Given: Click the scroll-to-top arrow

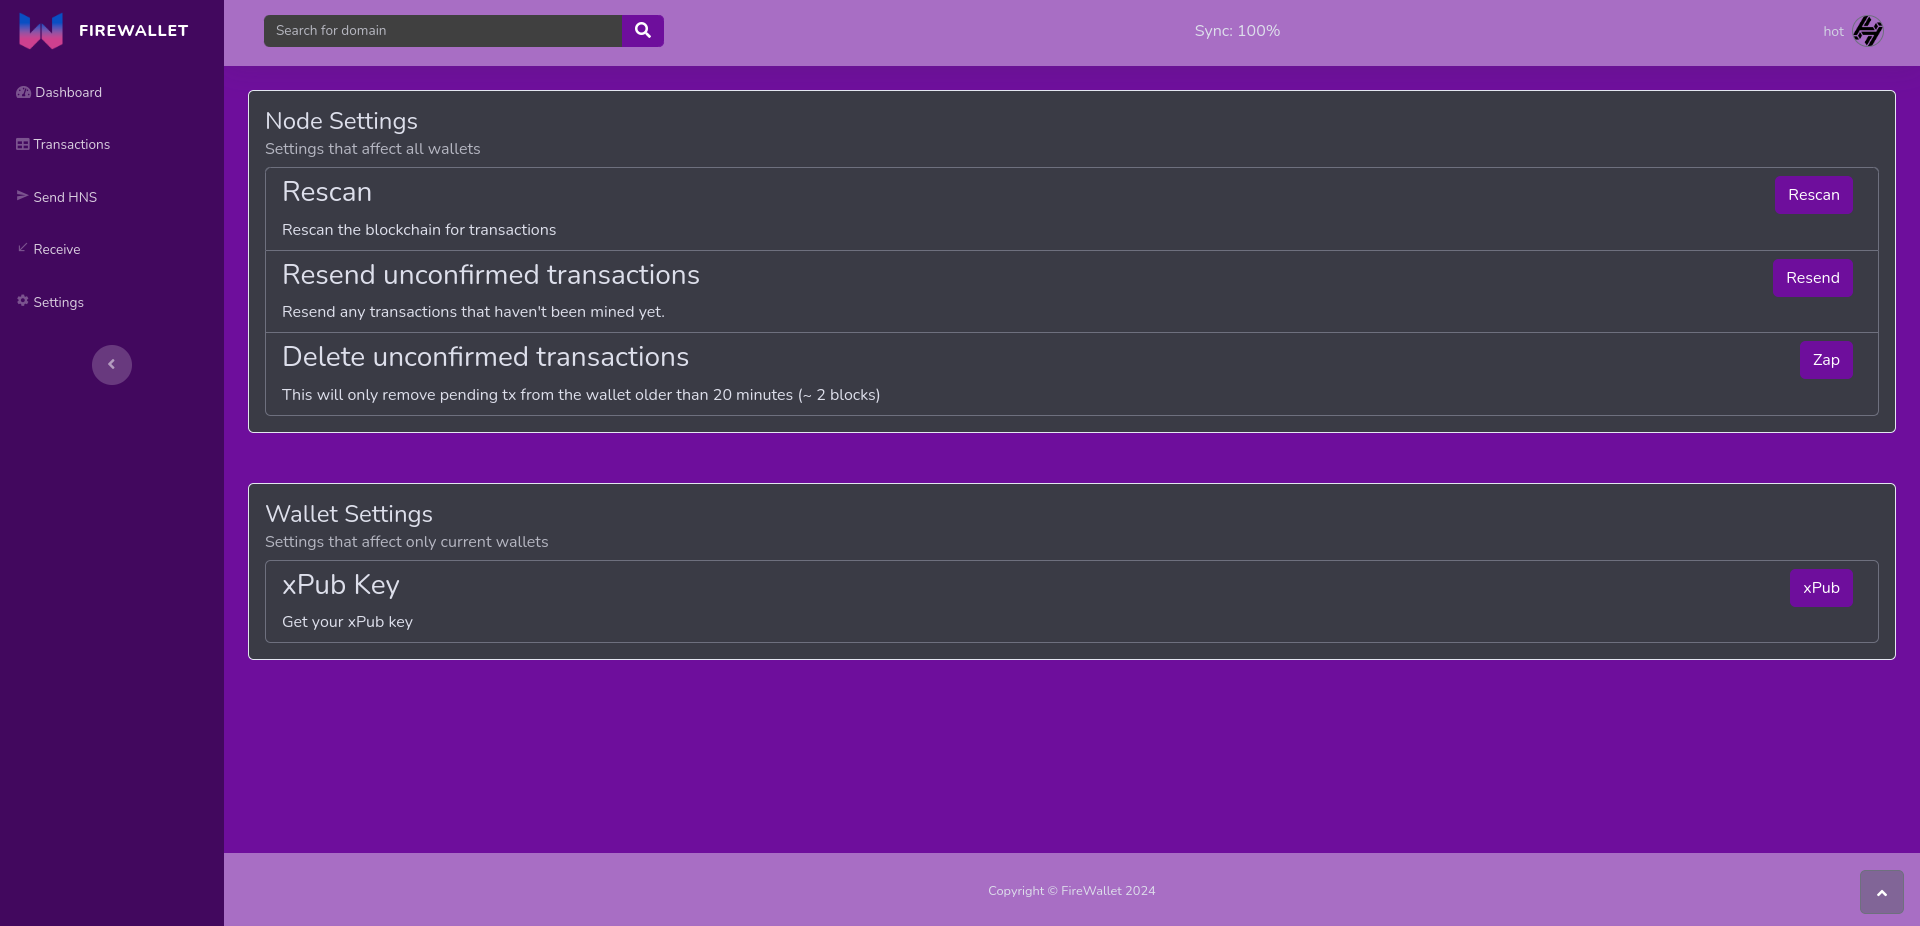Looking at the screenshot, I should tap(1881, 891).
